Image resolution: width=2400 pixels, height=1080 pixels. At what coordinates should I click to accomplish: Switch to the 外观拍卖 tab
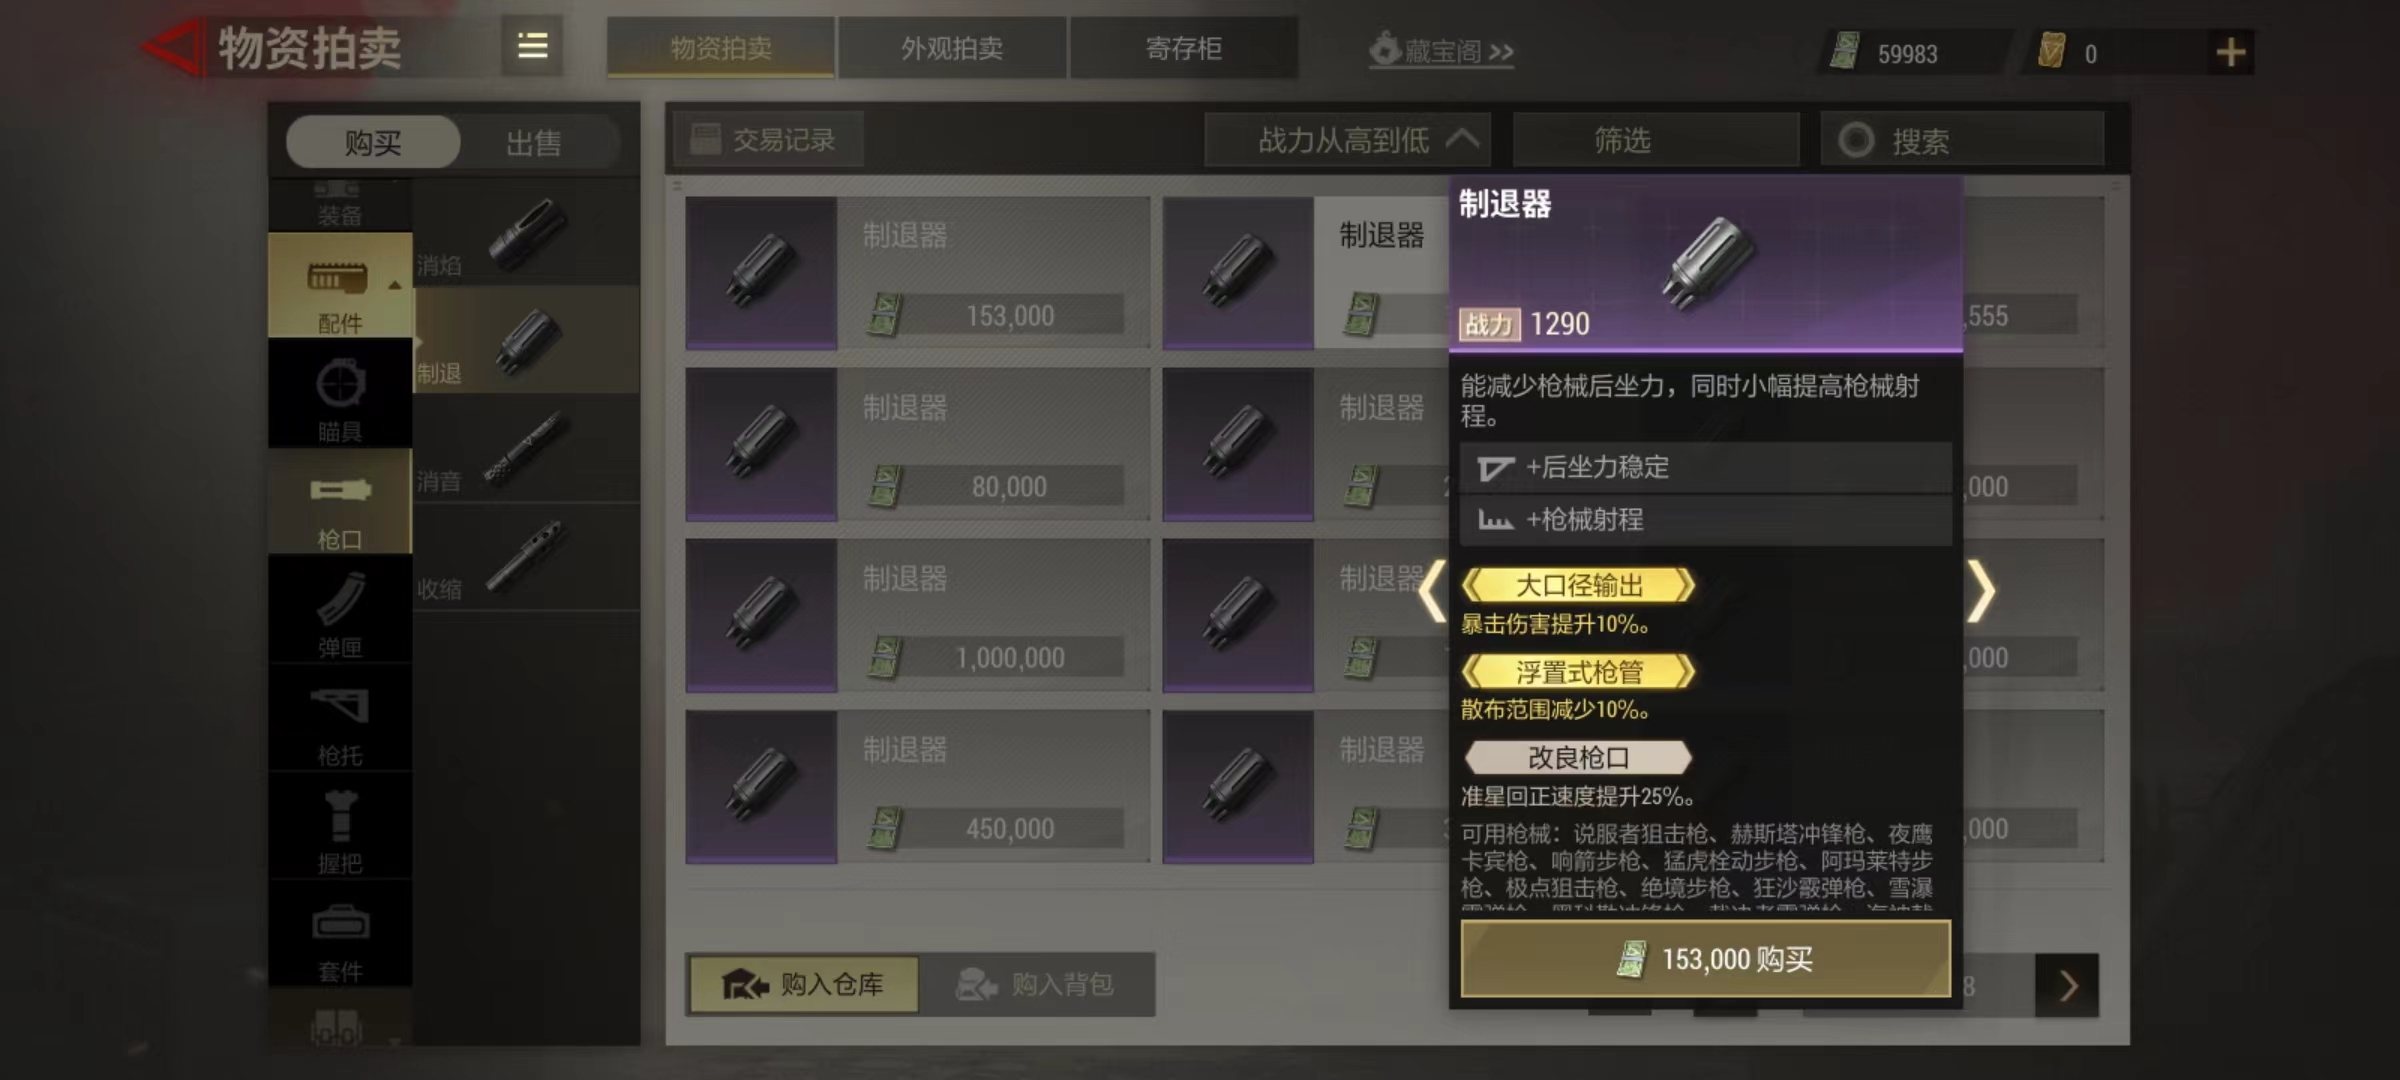952,48
